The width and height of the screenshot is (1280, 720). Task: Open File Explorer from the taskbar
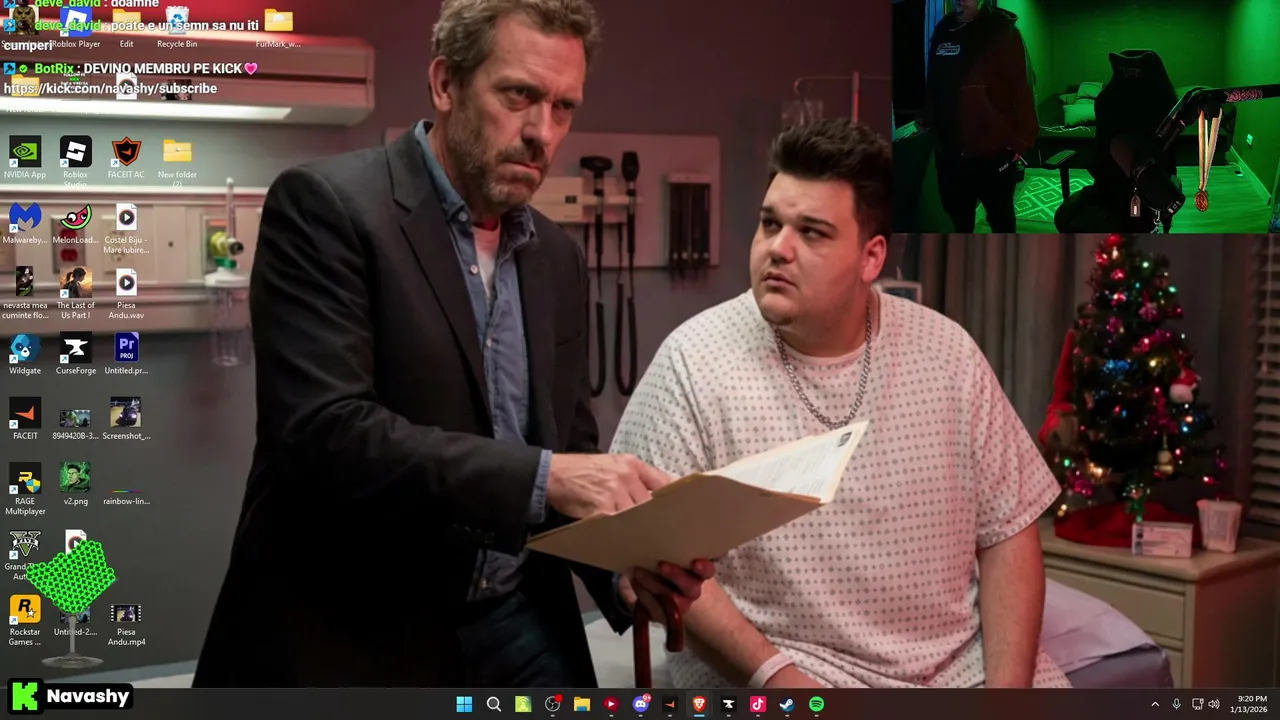581,704
